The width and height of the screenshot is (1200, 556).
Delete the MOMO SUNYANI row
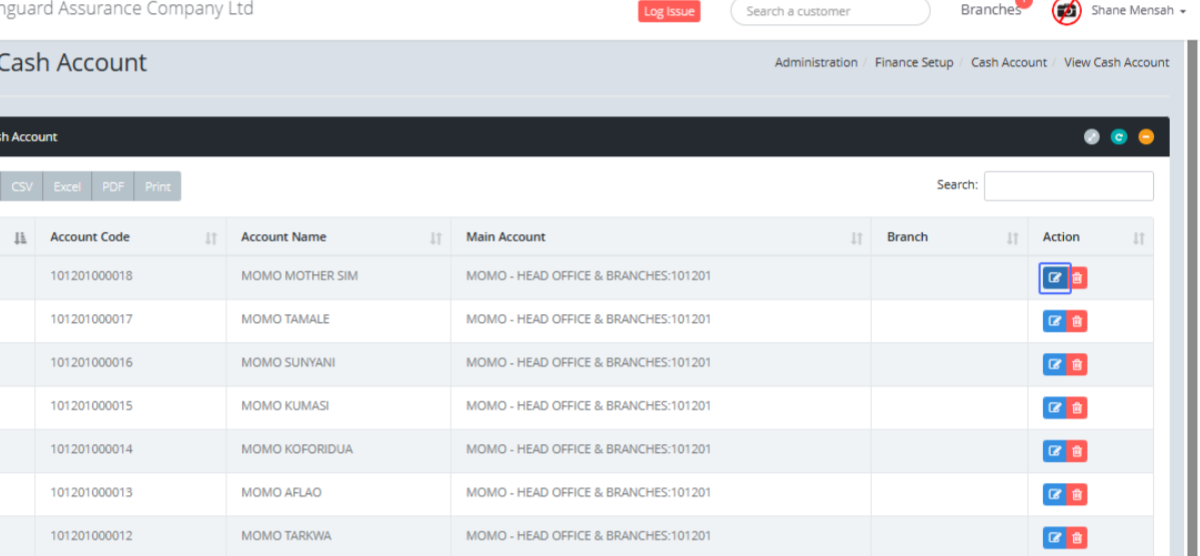click(1077, 365)
